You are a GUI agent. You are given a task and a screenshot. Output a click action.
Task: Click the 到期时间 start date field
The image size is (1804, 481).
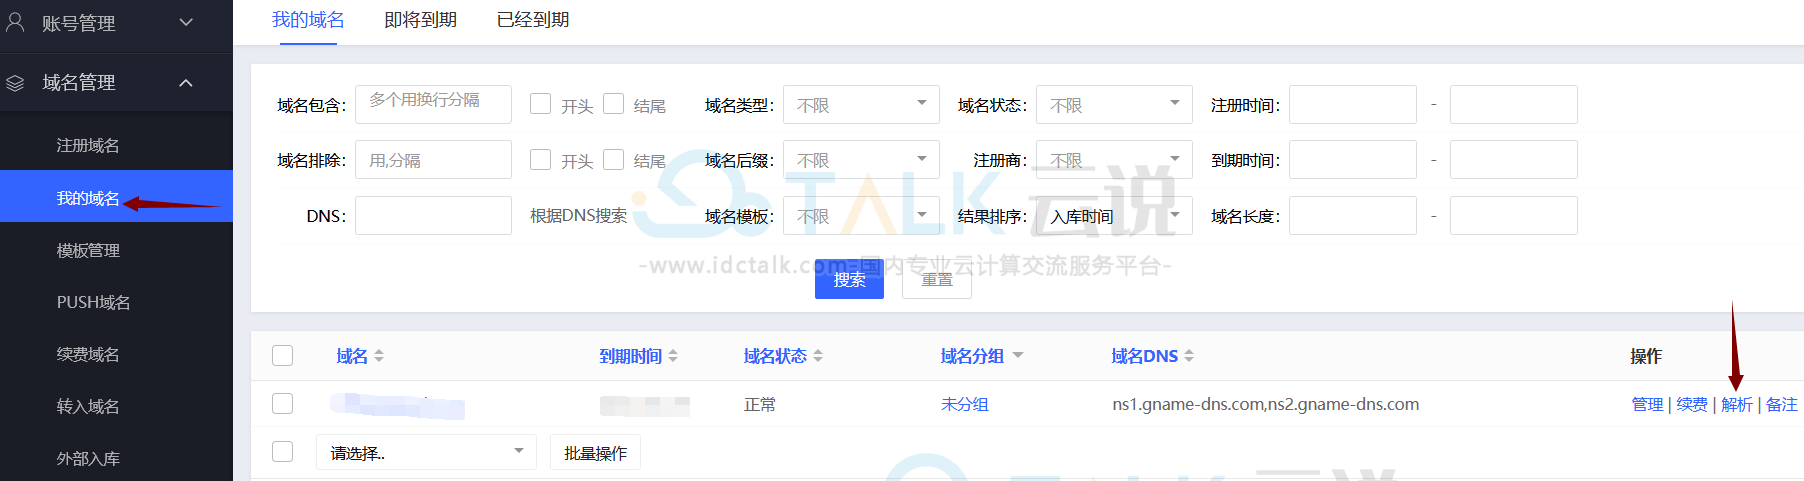click(x=1353, y=160)
